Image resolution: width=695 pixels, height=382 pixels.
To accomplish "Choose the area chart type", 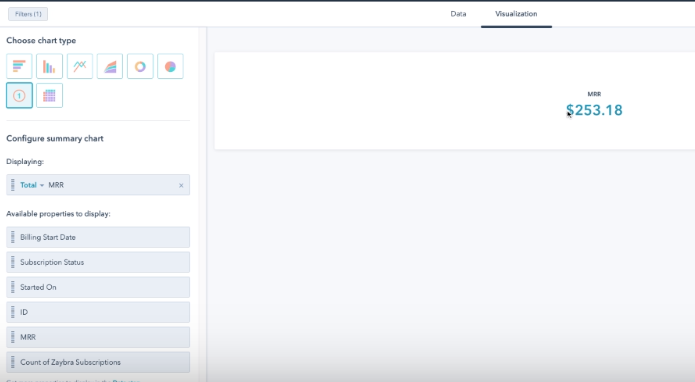I will 110,66.
